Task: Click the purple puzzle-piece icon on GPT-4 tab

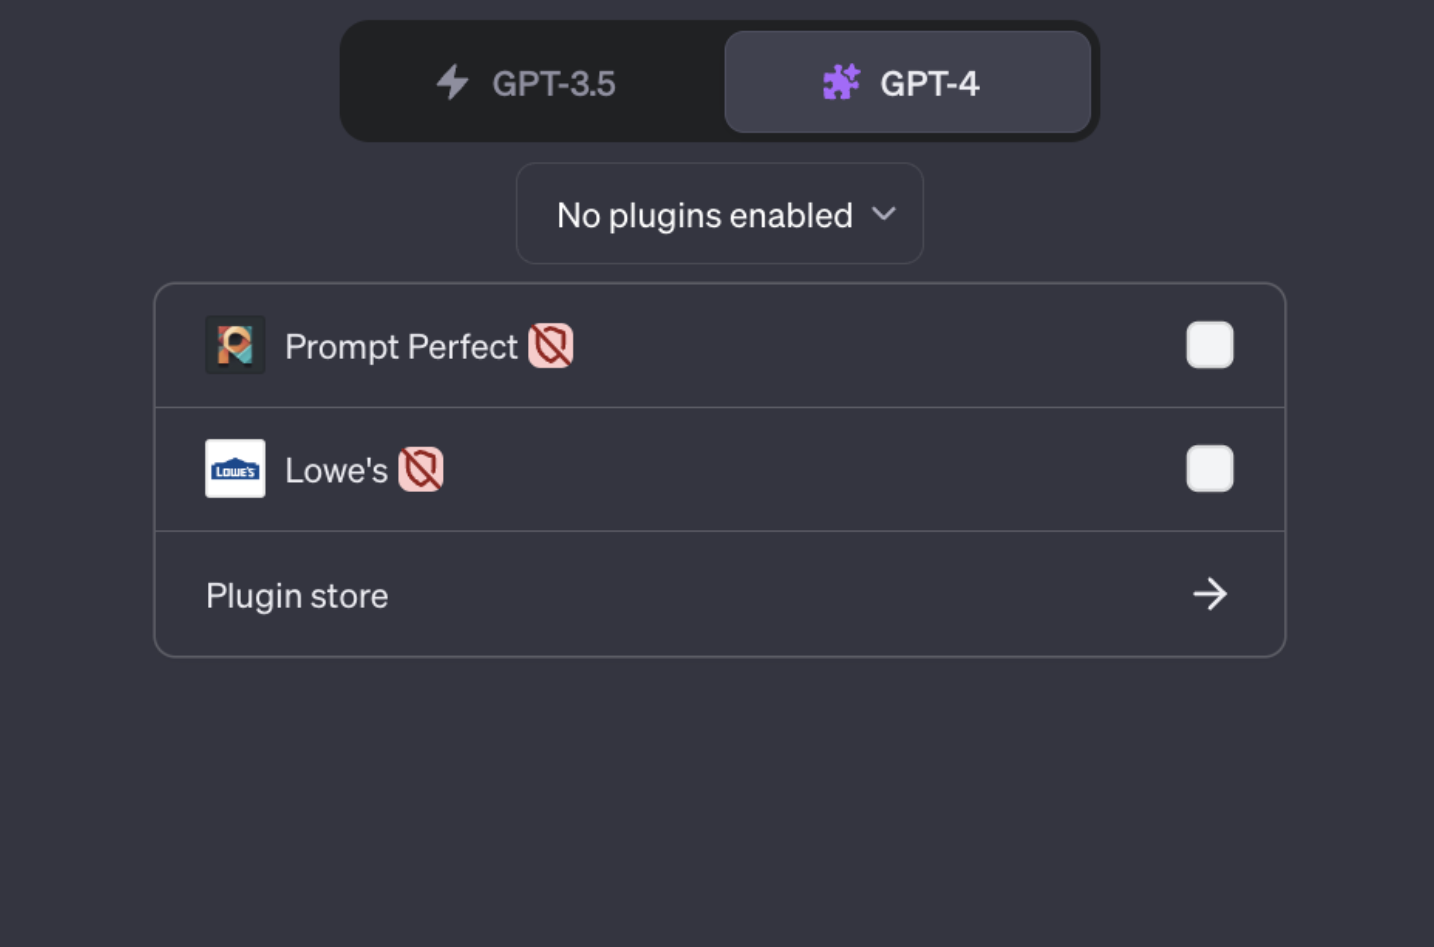Action: coord(841,82)
